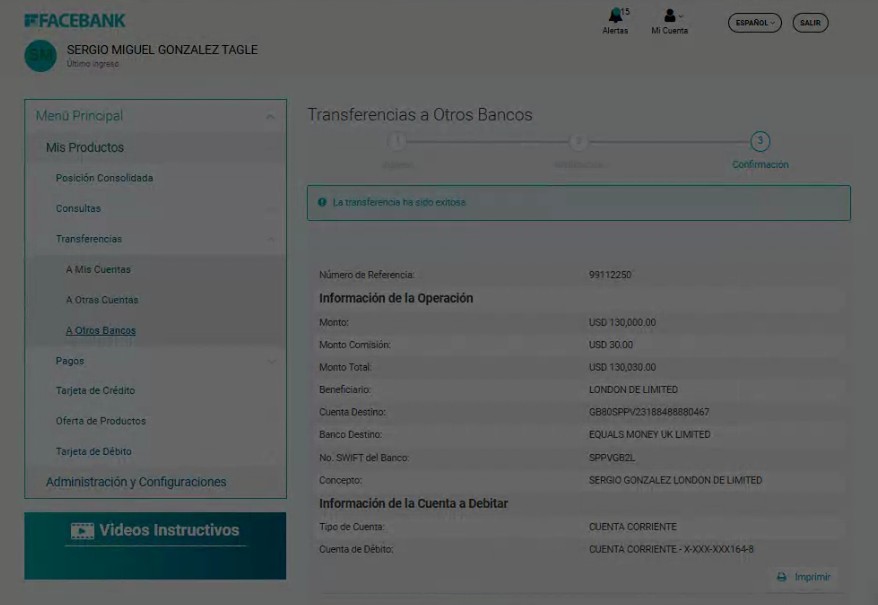Open Administración y Configuraciones section
The width and height of the screenshot is (878, 605).
pos(136,482)
